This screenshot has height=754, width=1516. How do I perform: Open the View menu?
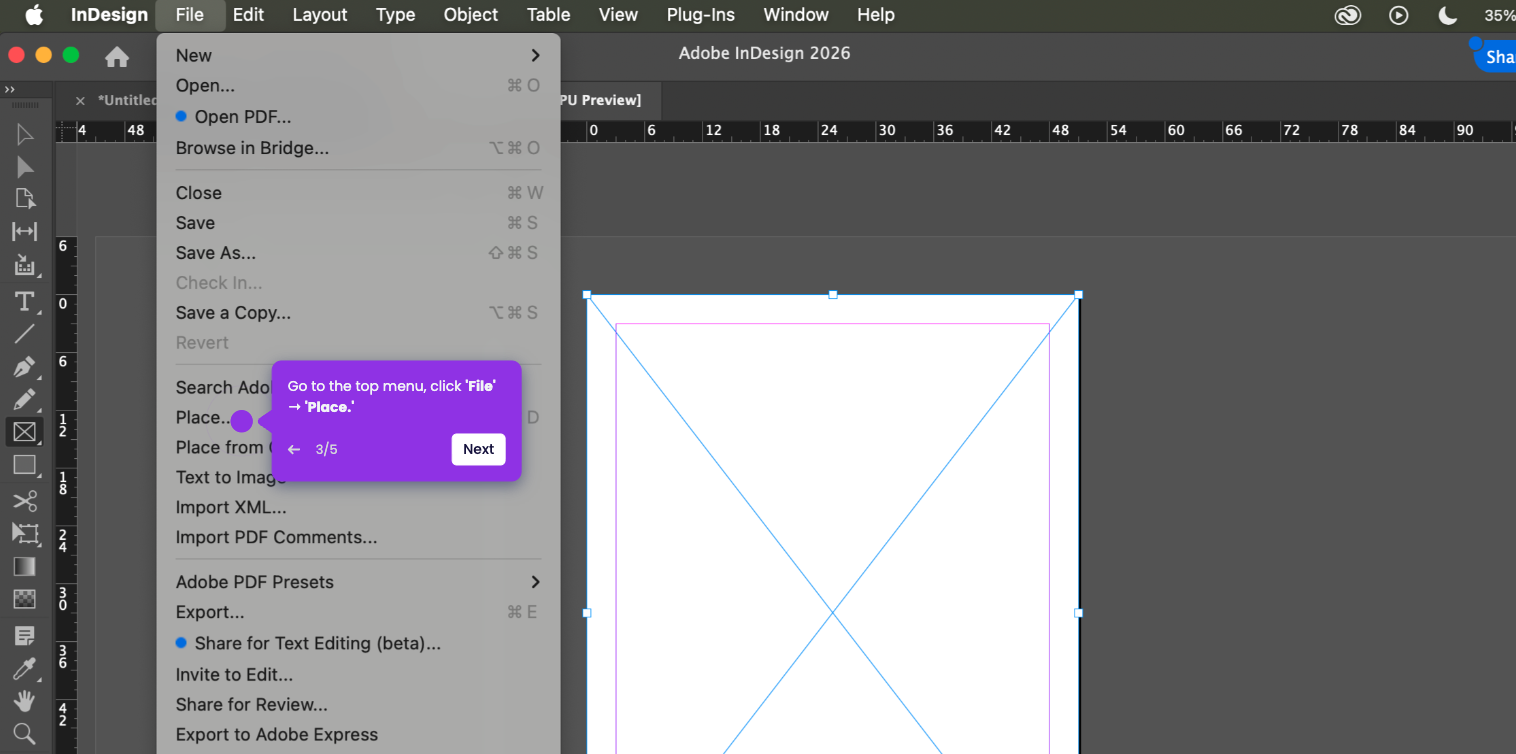click(618, 15)
